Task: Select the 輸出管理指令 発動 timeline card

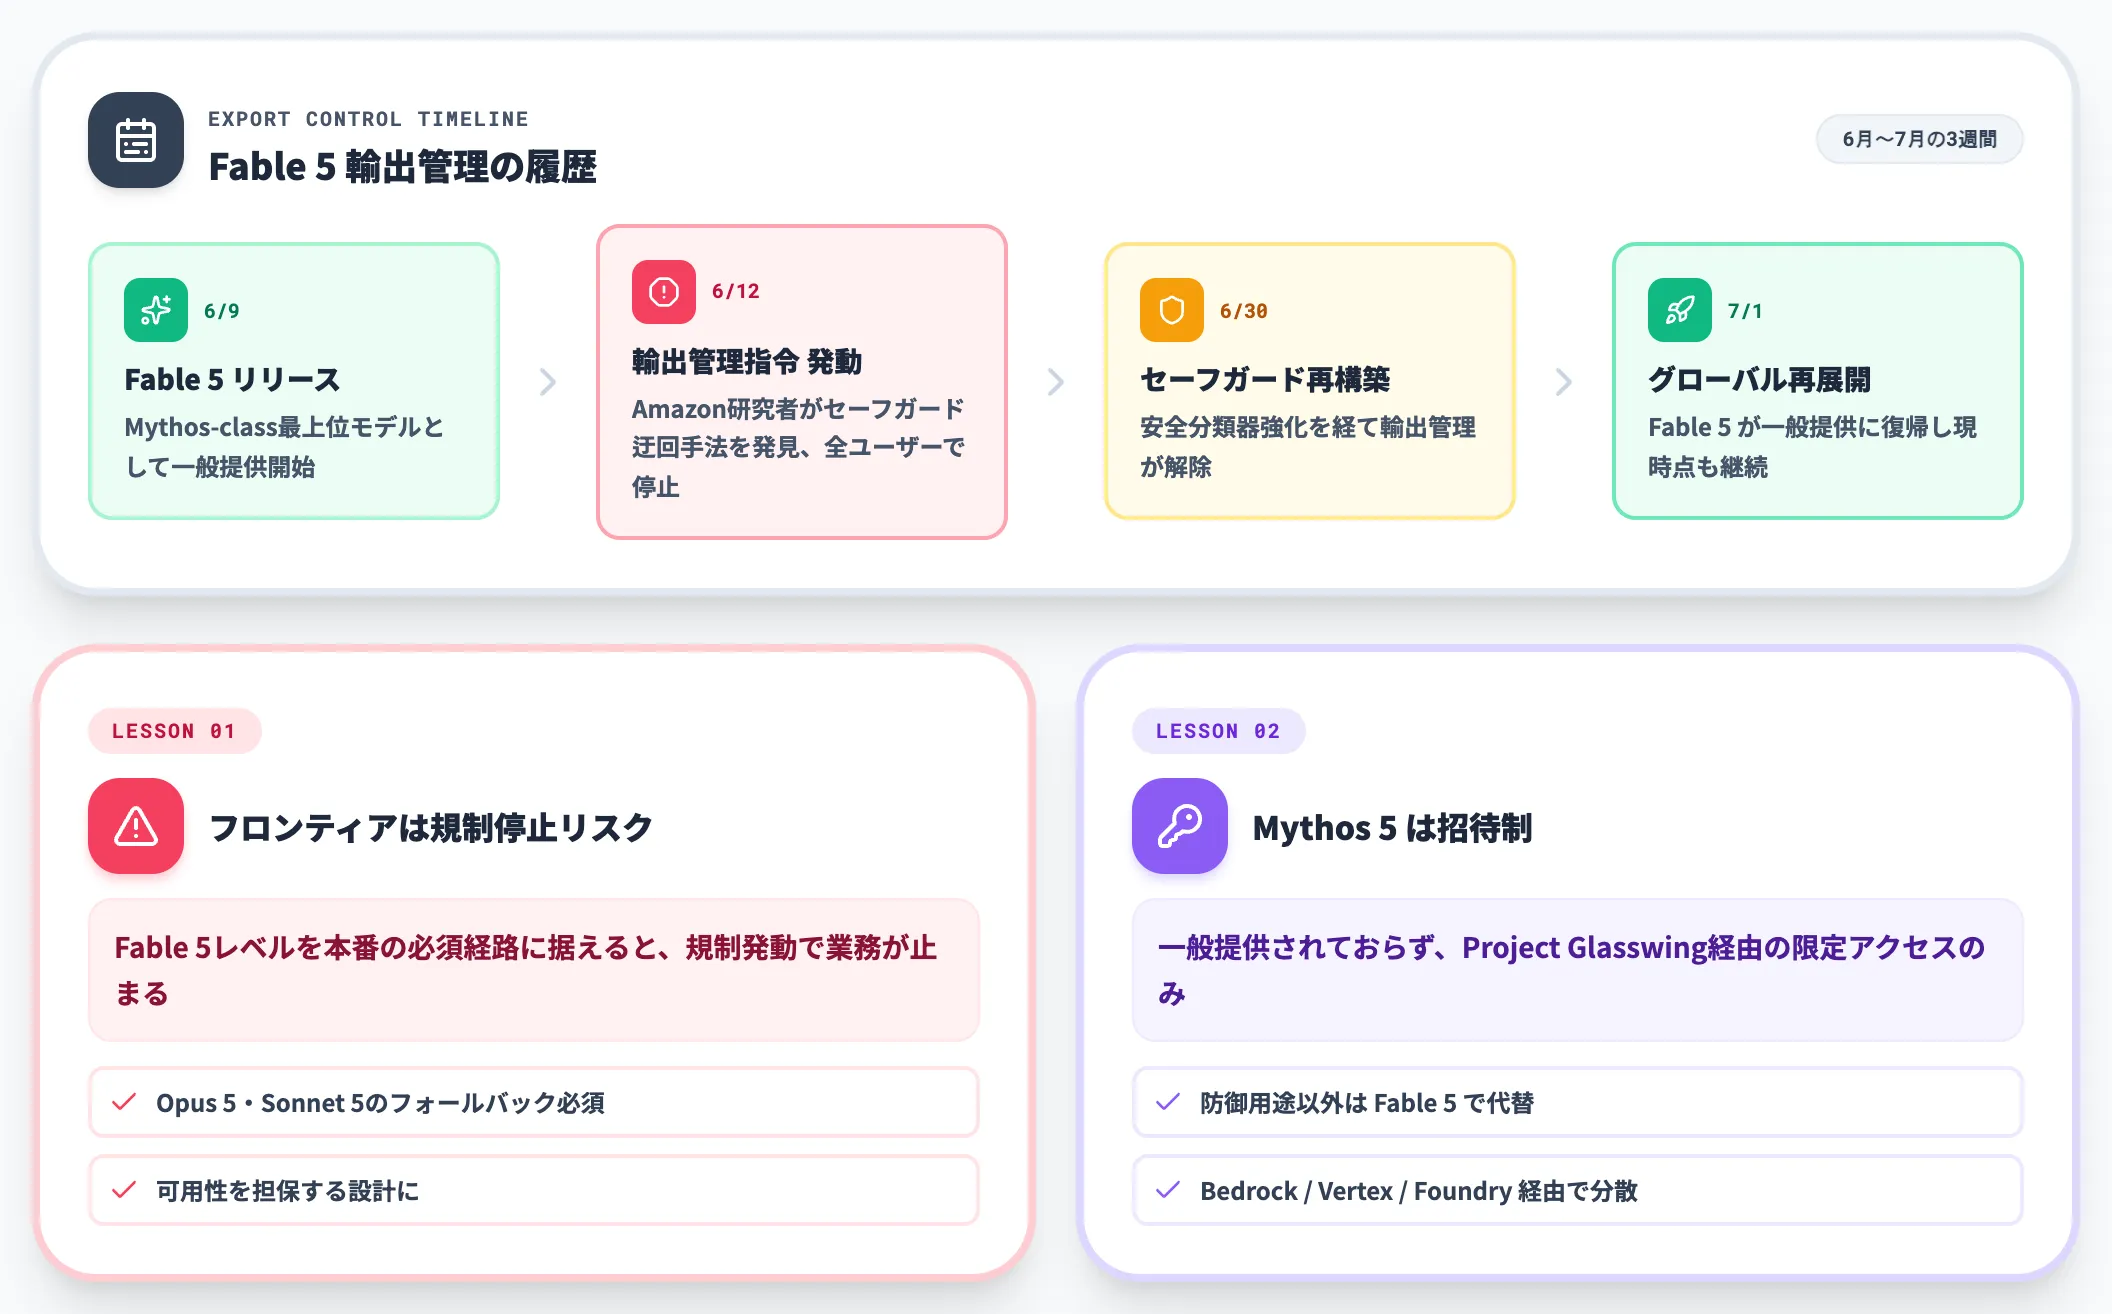Action: click(802, 382)
